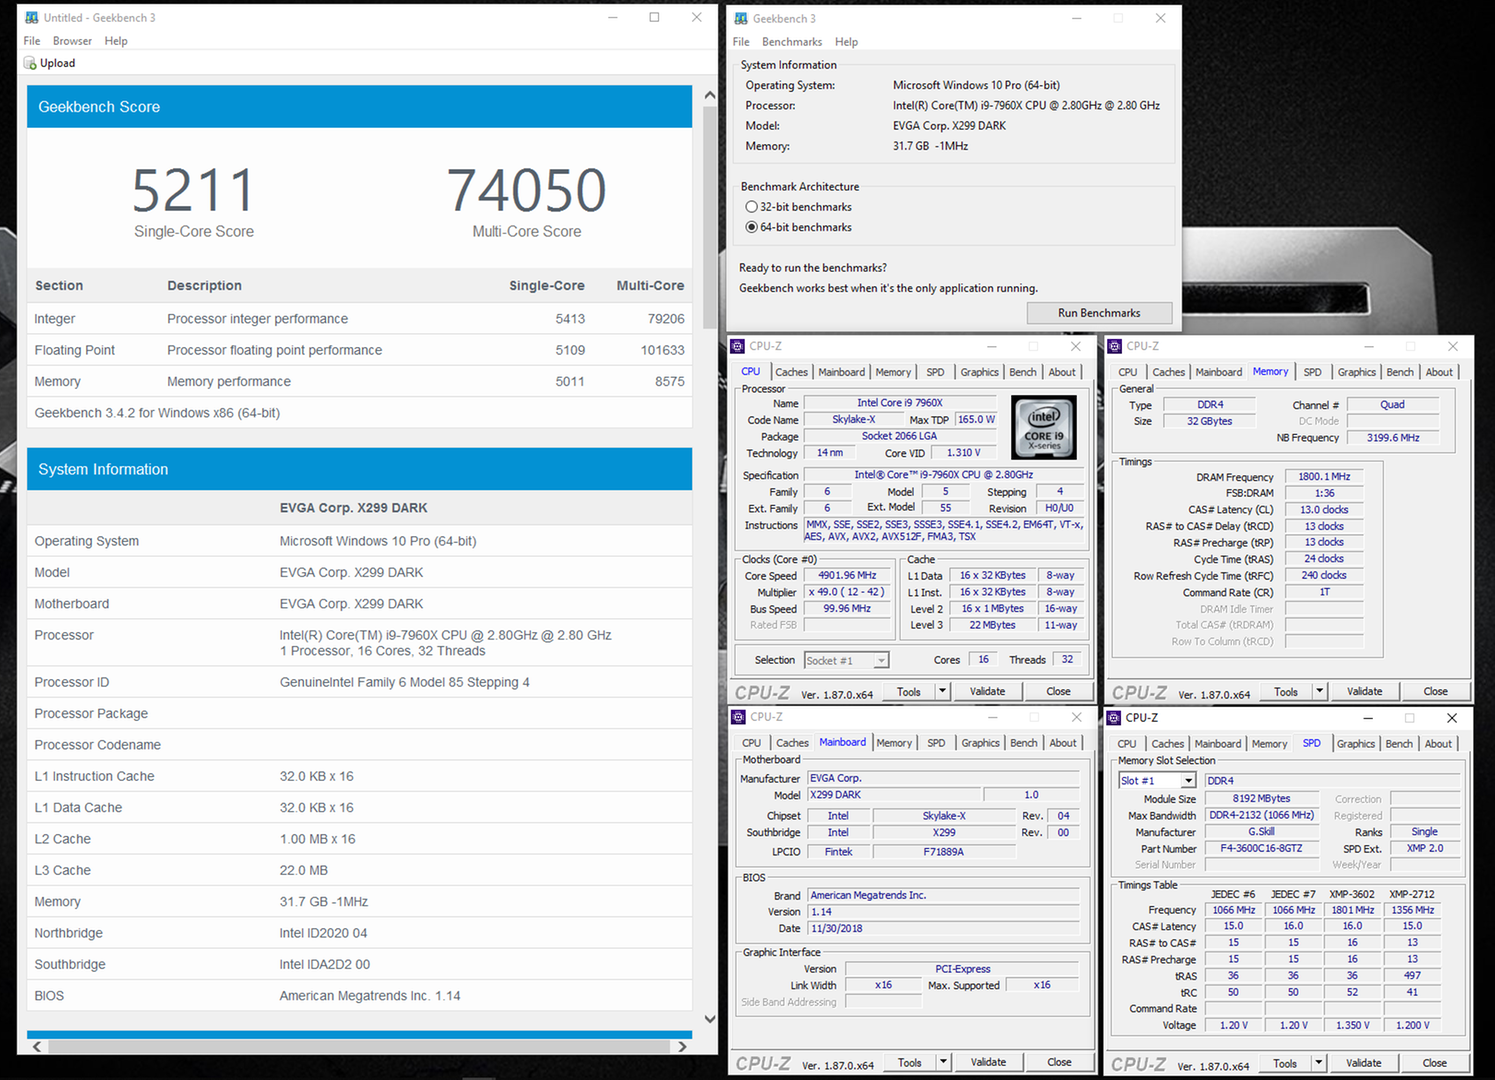Expand Tools arrow in SPD CPU-Z window
Screen dimensions: 1495x1080
pos(1318,1063)
